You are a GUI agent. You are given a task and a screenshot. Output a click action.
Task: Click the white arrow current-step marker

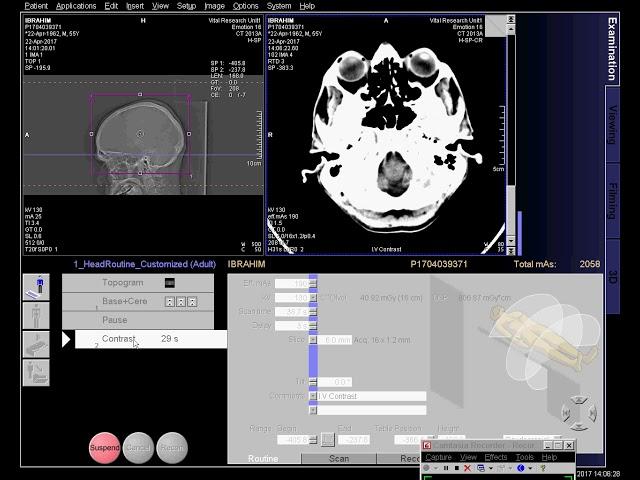click(x=66, y=339)
